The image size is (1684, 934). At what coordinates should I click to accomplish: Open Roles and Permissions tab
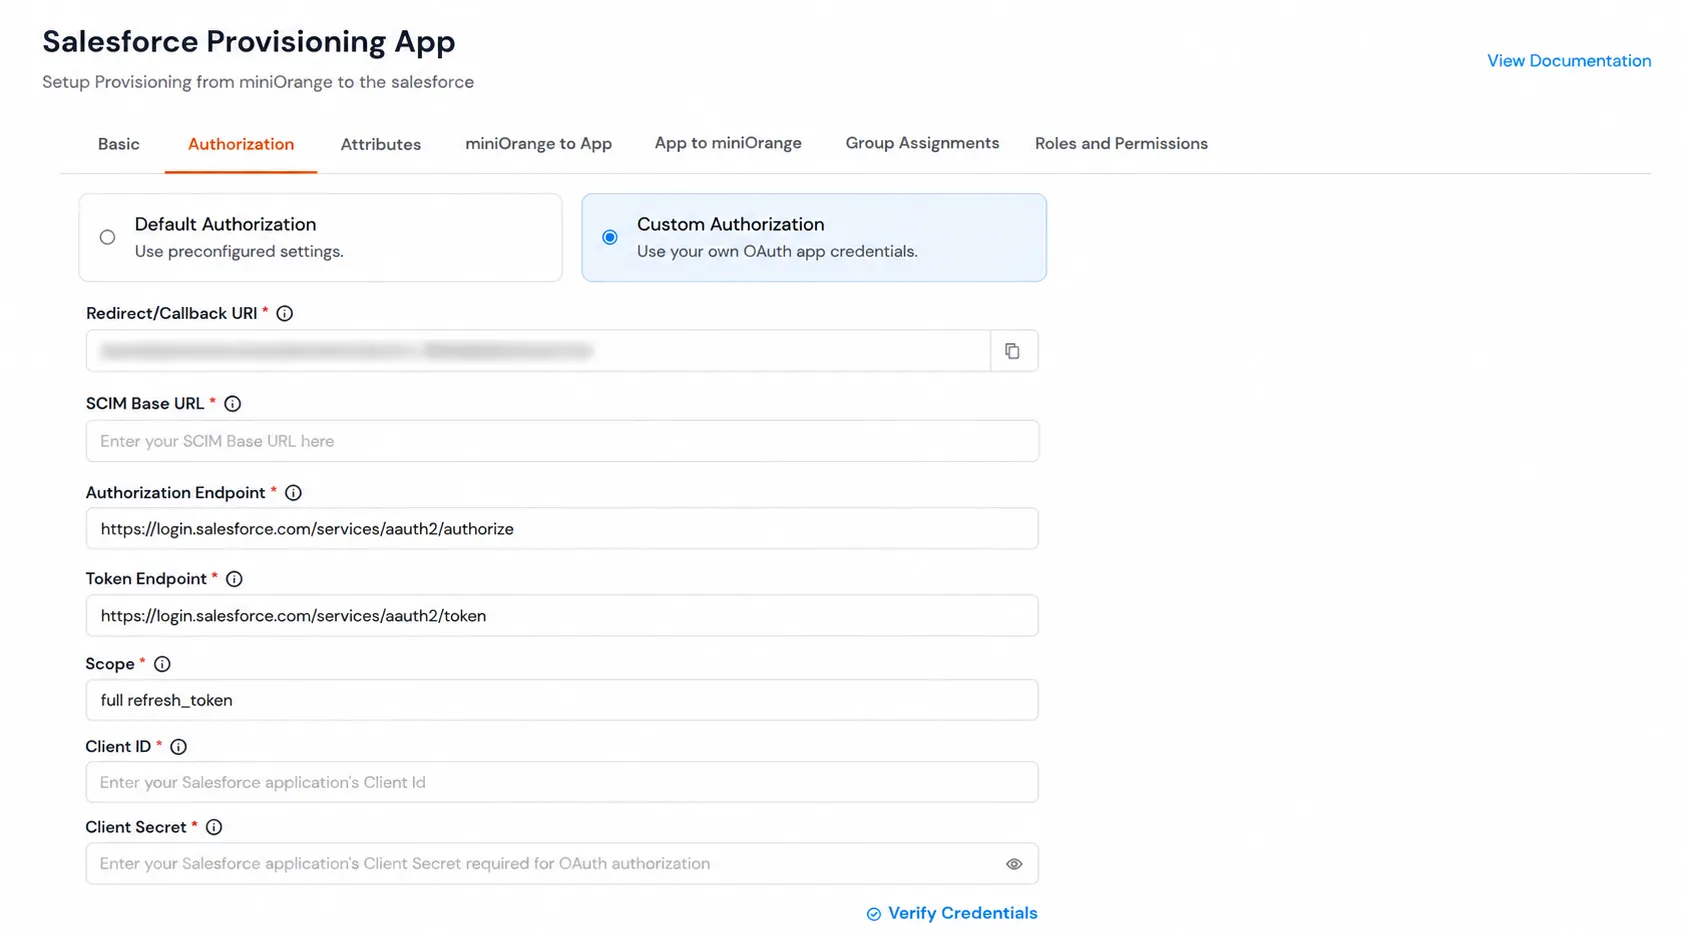pos(1121,143)
